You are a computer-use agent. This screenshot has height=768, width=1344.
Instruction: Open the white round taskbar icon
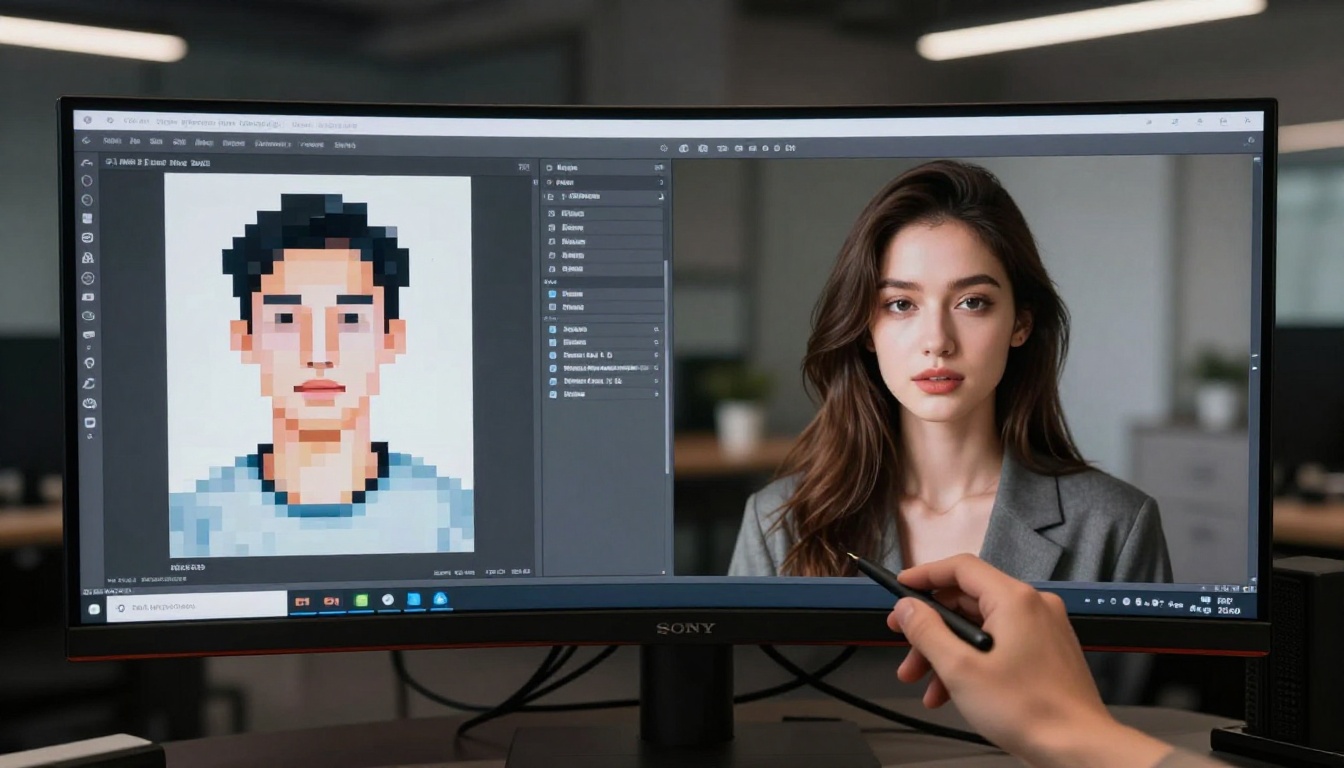point(387,600)
